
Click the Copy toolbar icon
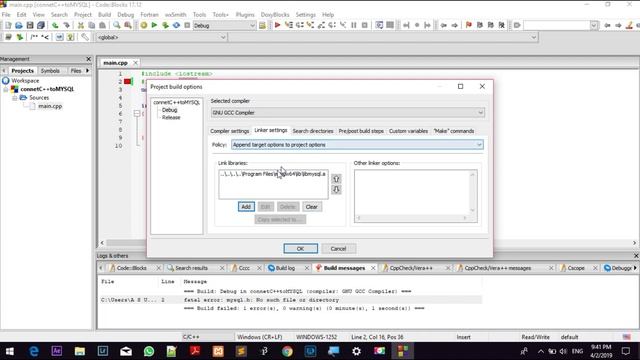(x=91, y=25)
